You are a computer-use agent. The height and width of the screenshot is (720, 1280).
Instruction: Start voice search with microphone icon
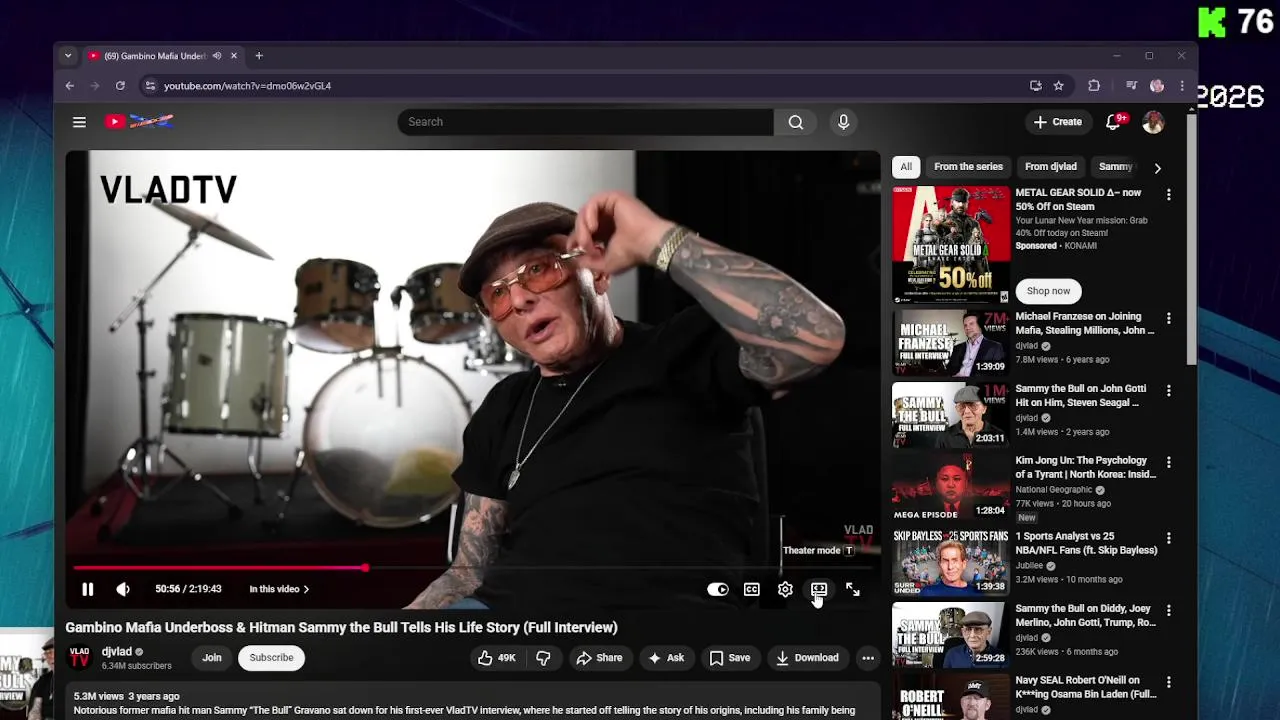(843, 122)
